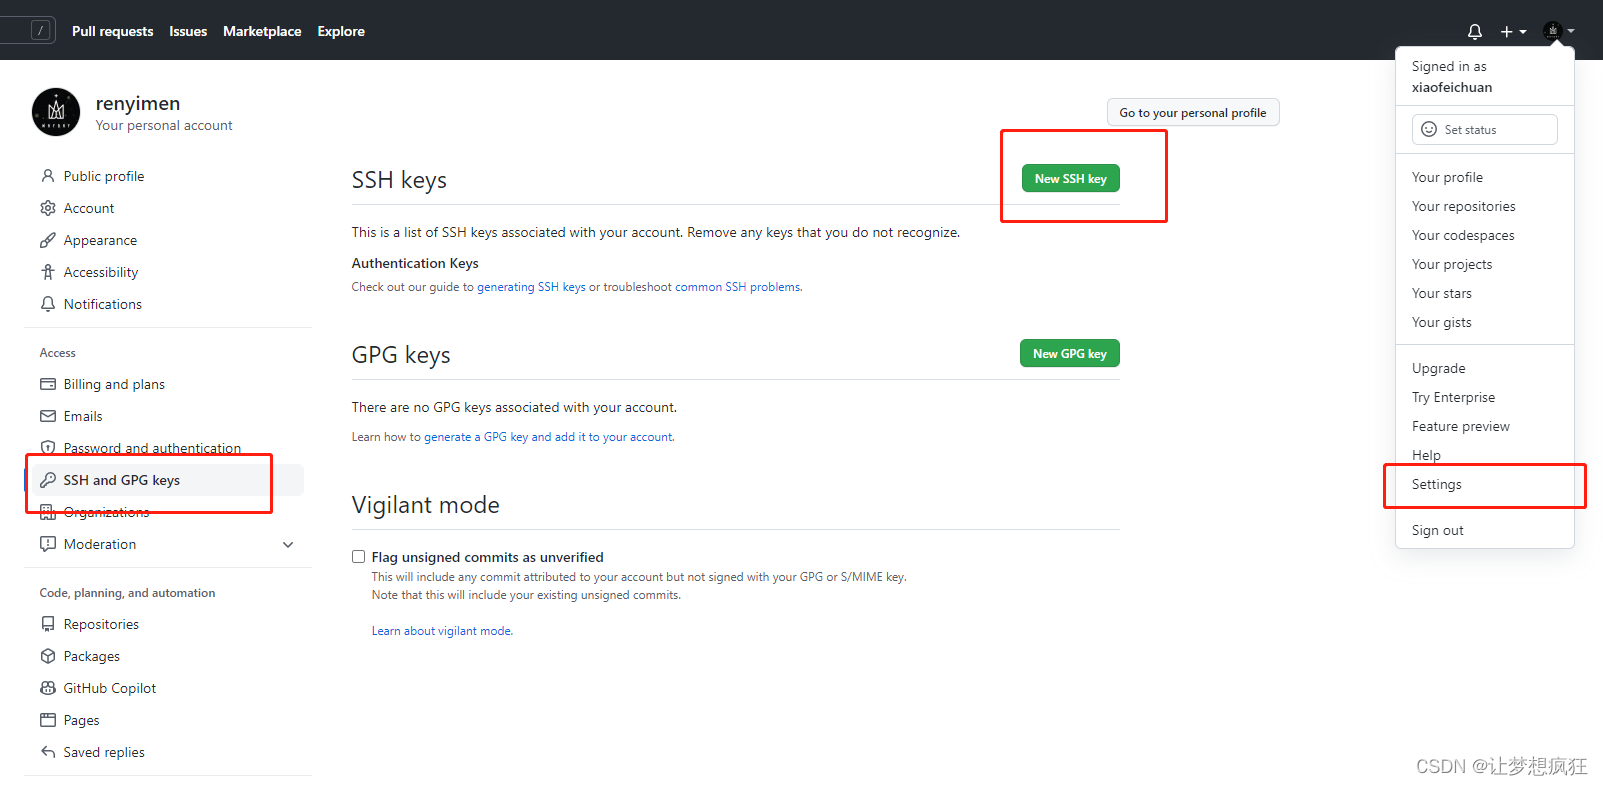1603x785 pixels.
Task: Click the Pages browser icon
Action: click(48, 720)
